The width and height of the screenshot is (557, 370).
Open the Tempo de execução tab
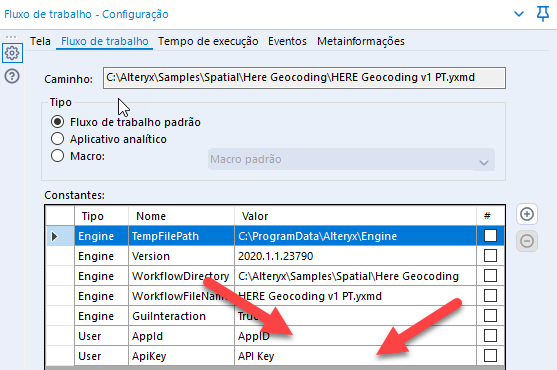(208, 41)
